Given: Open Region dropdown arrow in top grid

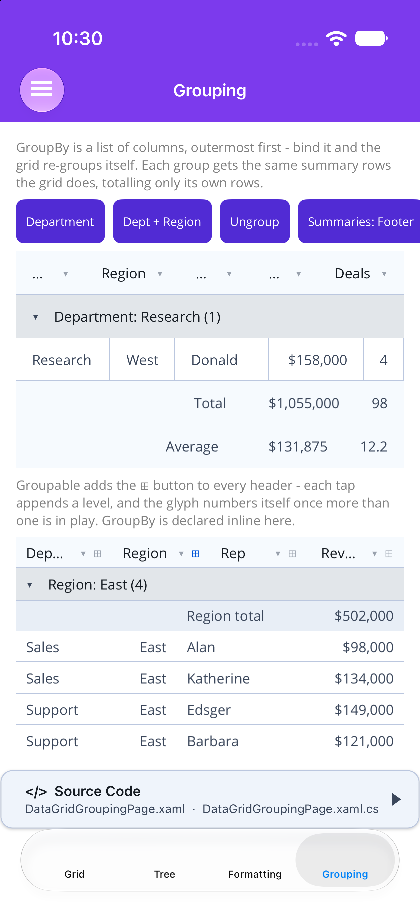Looking at the screenshot, I should tap(160, 274).
